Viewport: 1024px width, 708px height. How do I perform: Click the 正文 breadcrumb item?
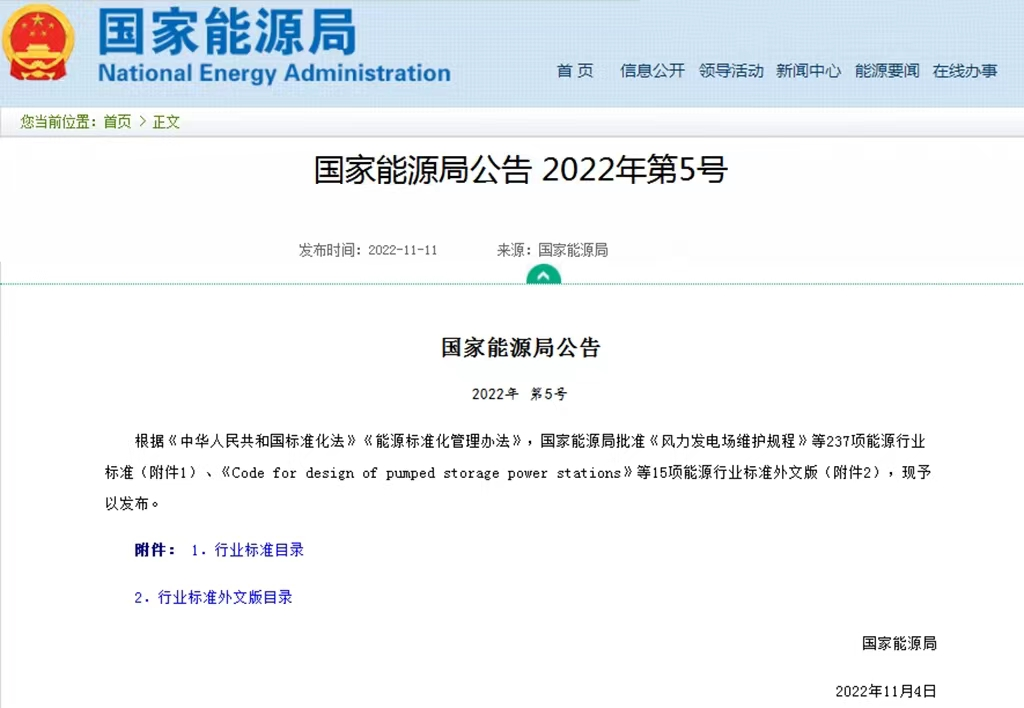[166, 121]
